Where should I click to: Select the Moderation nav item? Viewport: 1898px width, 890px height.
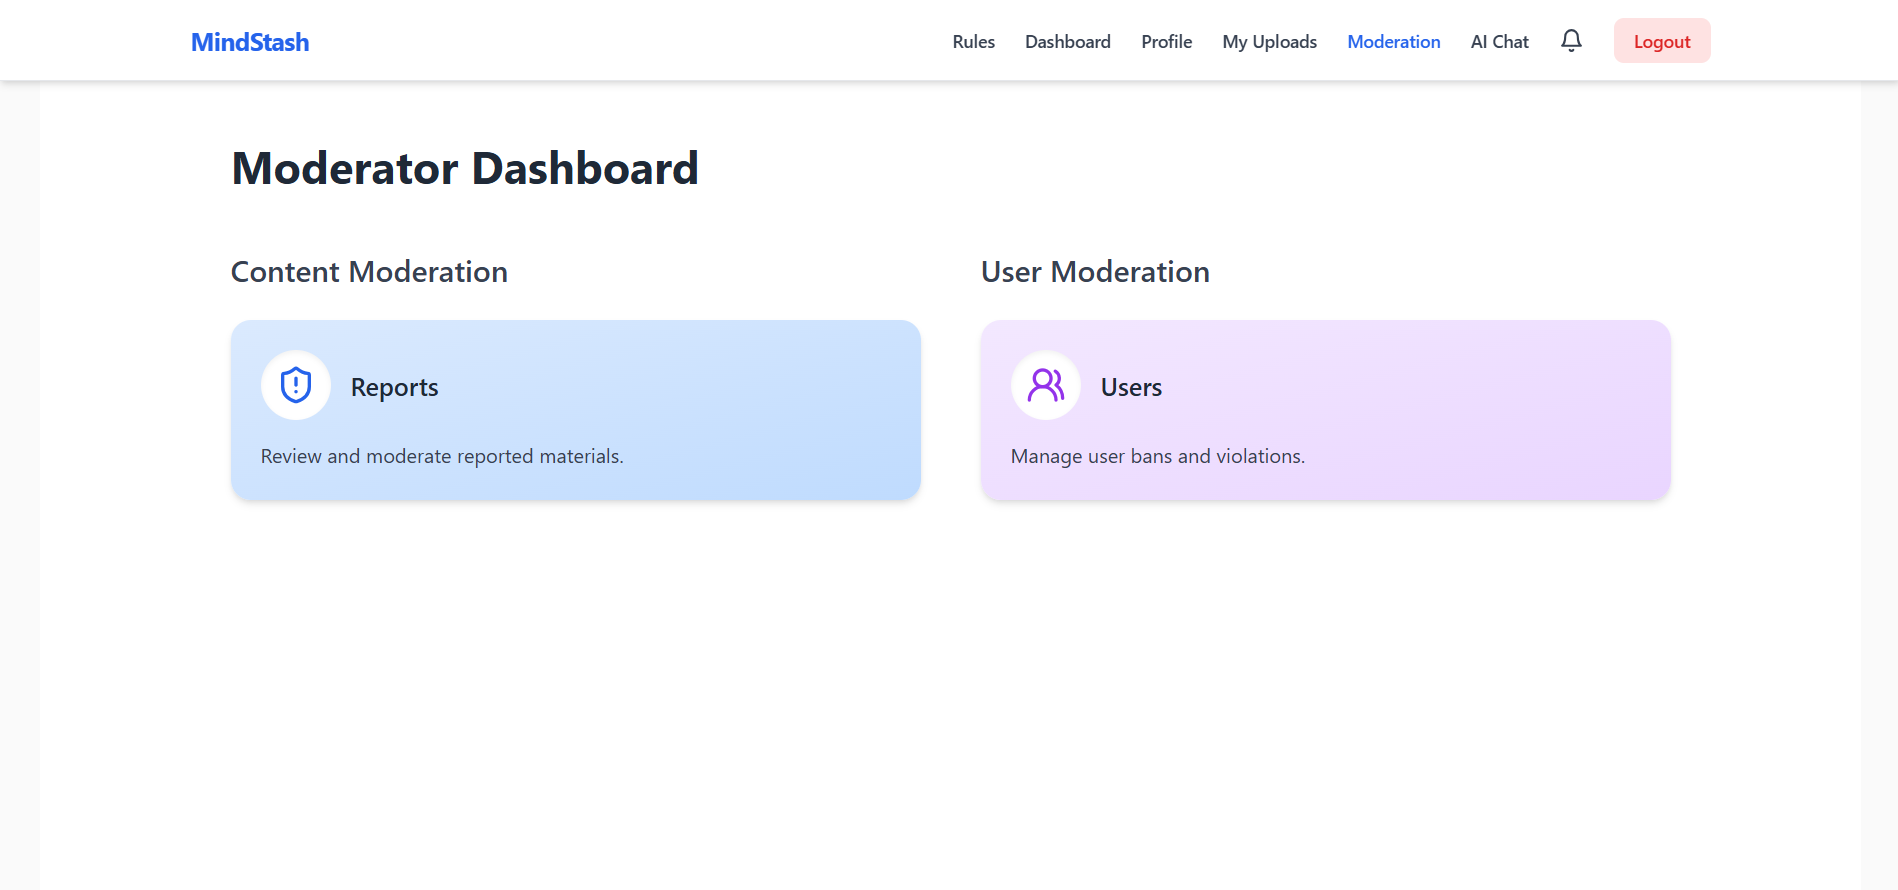1393,42
